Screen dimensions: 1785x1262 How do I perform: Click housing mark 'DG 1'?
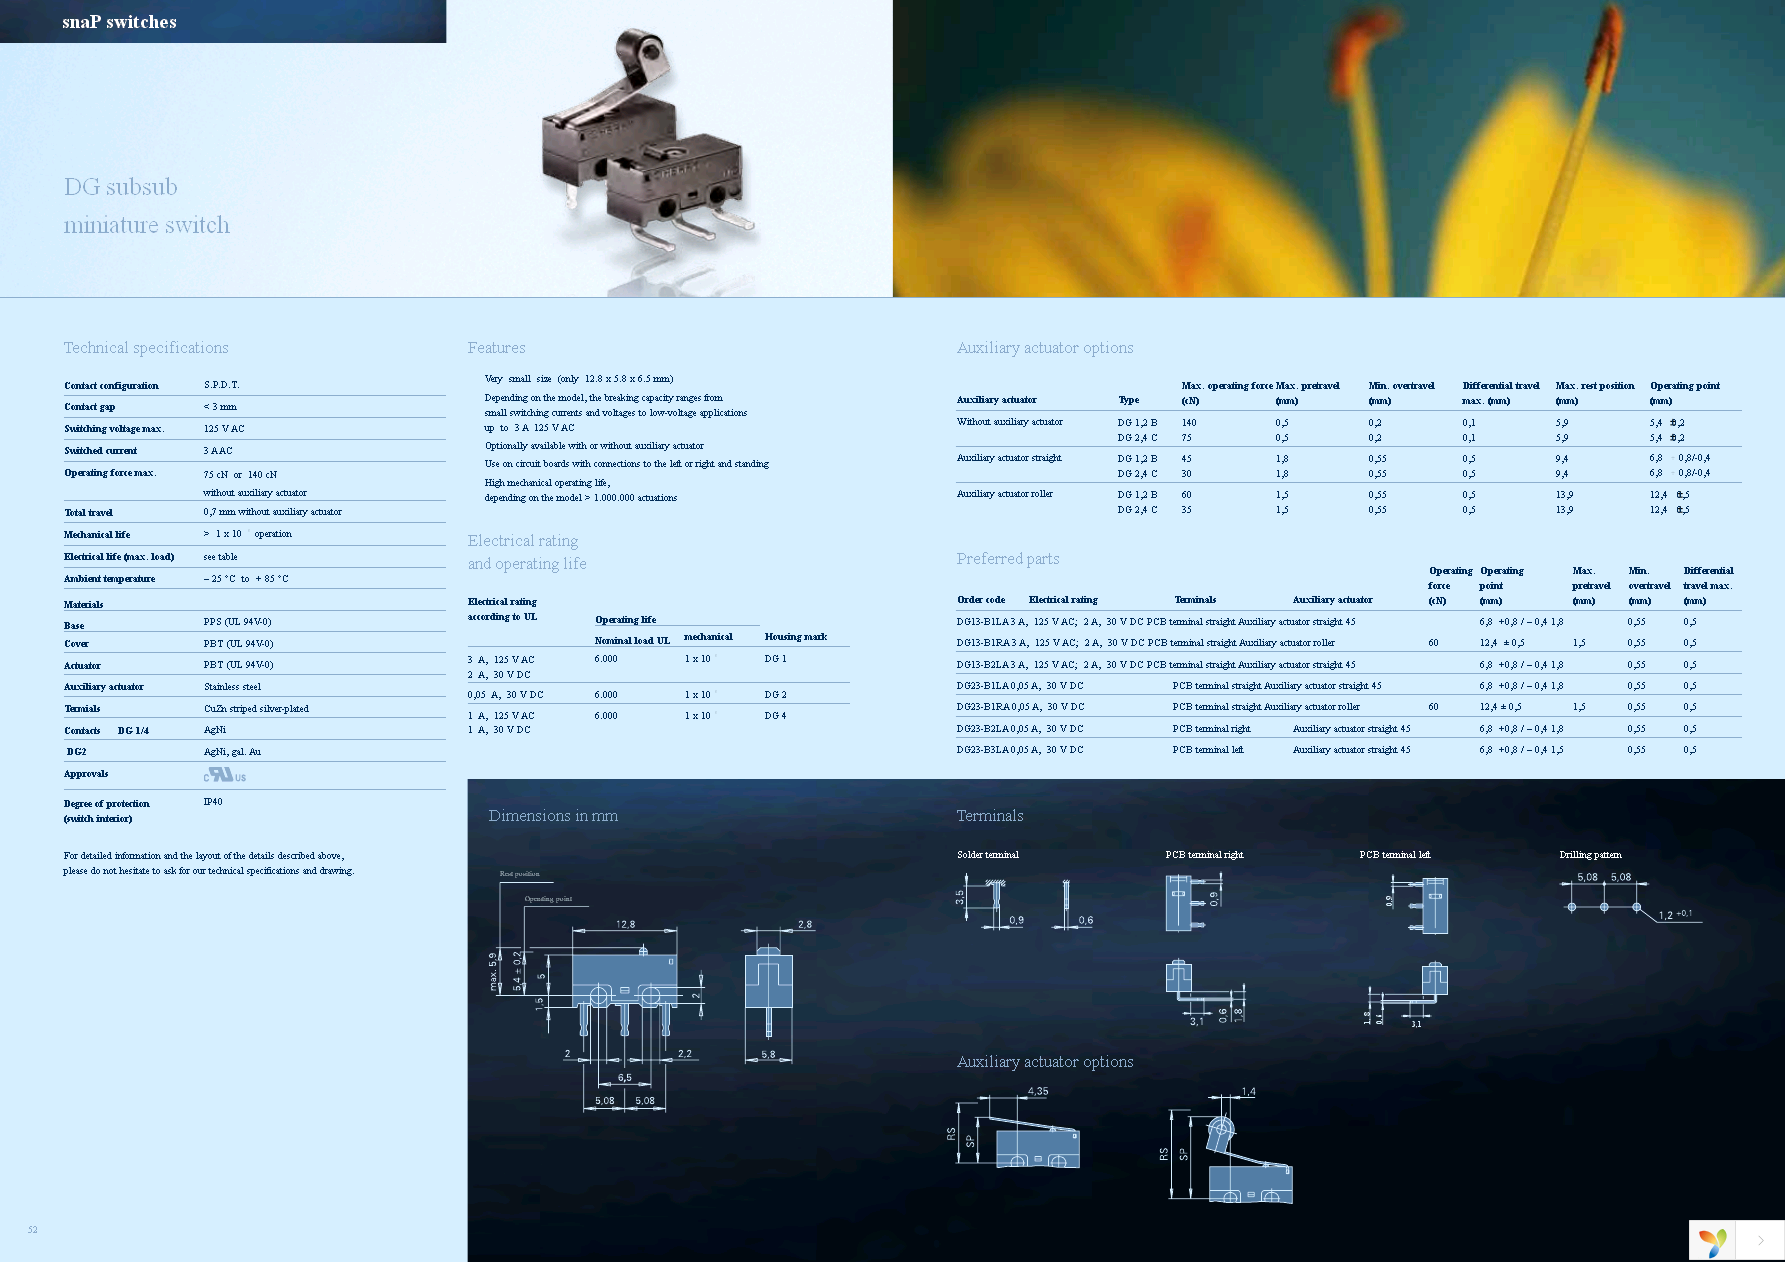[776, 659]
